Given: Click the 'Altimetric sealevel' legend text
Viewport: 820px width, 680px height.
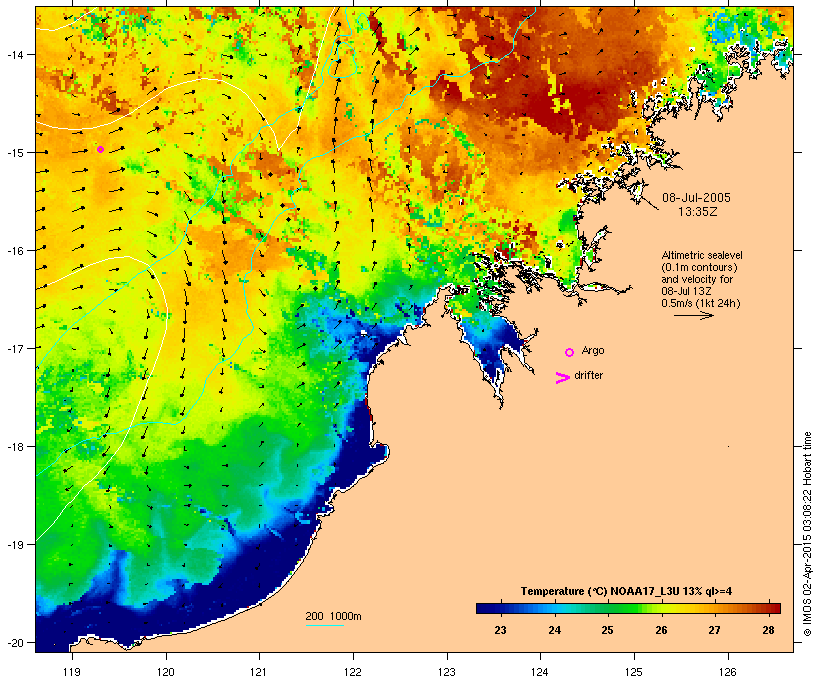Looking at the screenshot, I should point(702,255).
